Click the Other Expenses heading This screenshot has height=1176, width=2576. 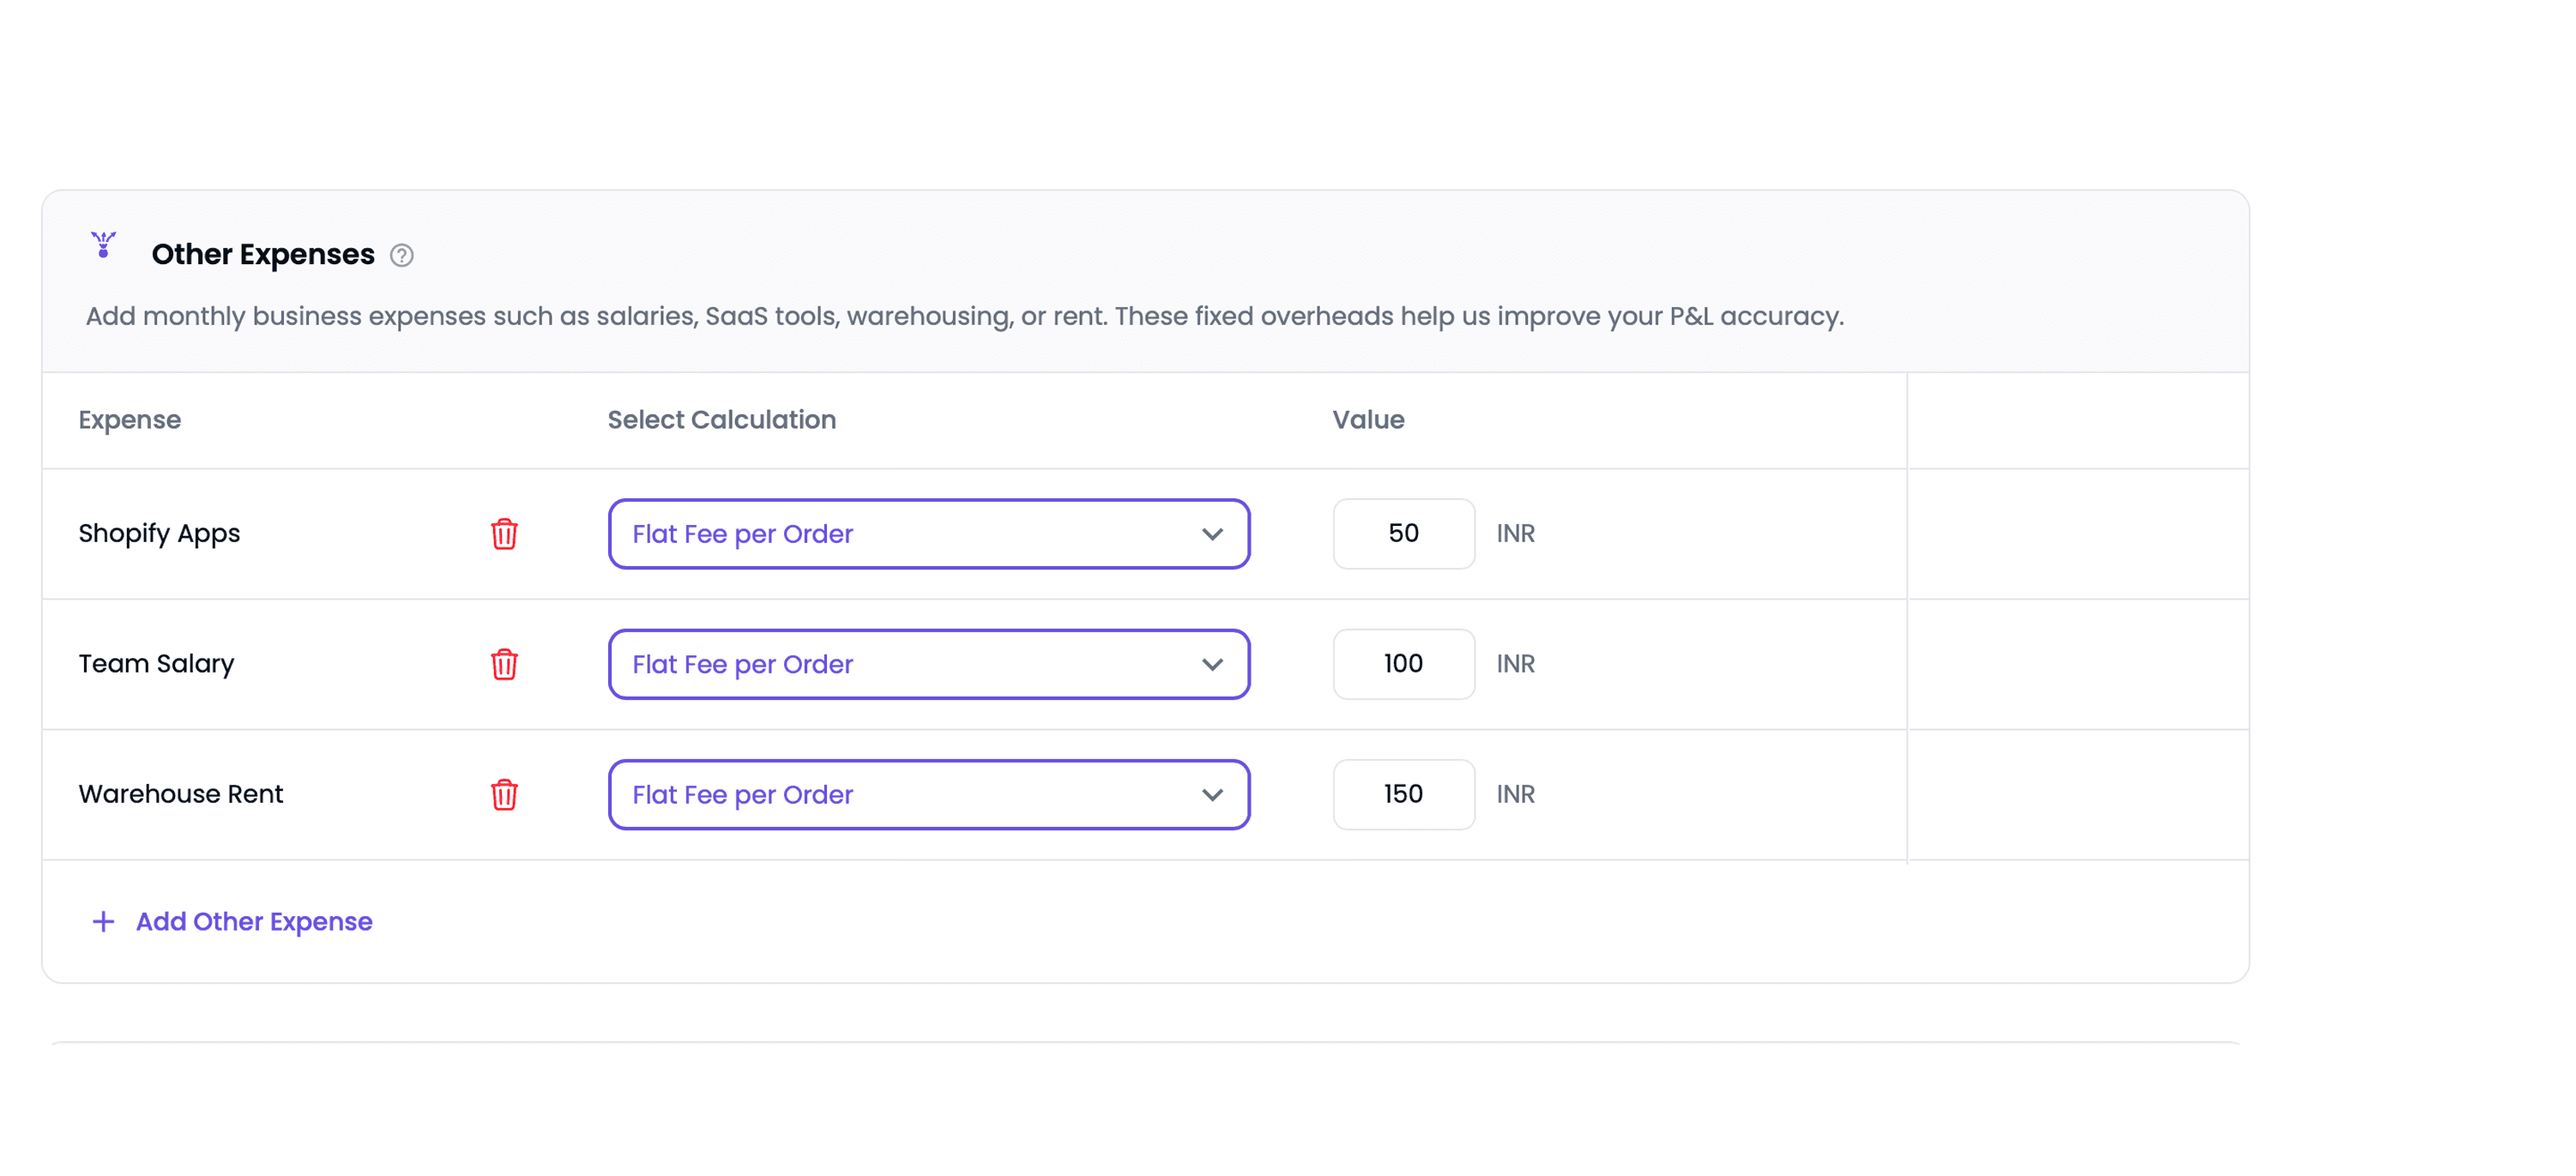(x=263, y=255)
